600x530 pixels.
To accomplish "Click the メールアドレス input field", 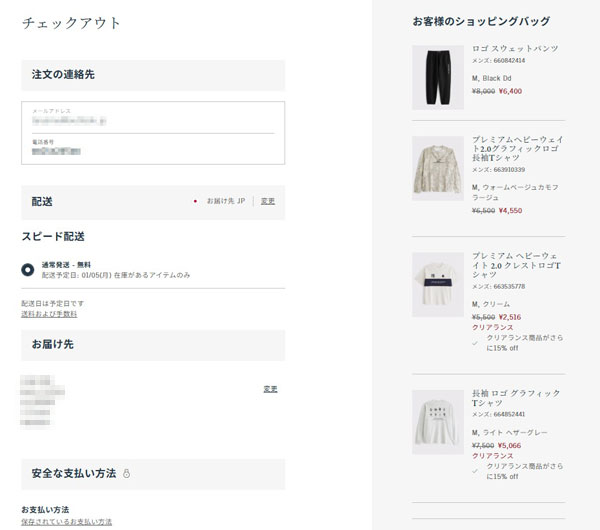I will pos(152,119).
